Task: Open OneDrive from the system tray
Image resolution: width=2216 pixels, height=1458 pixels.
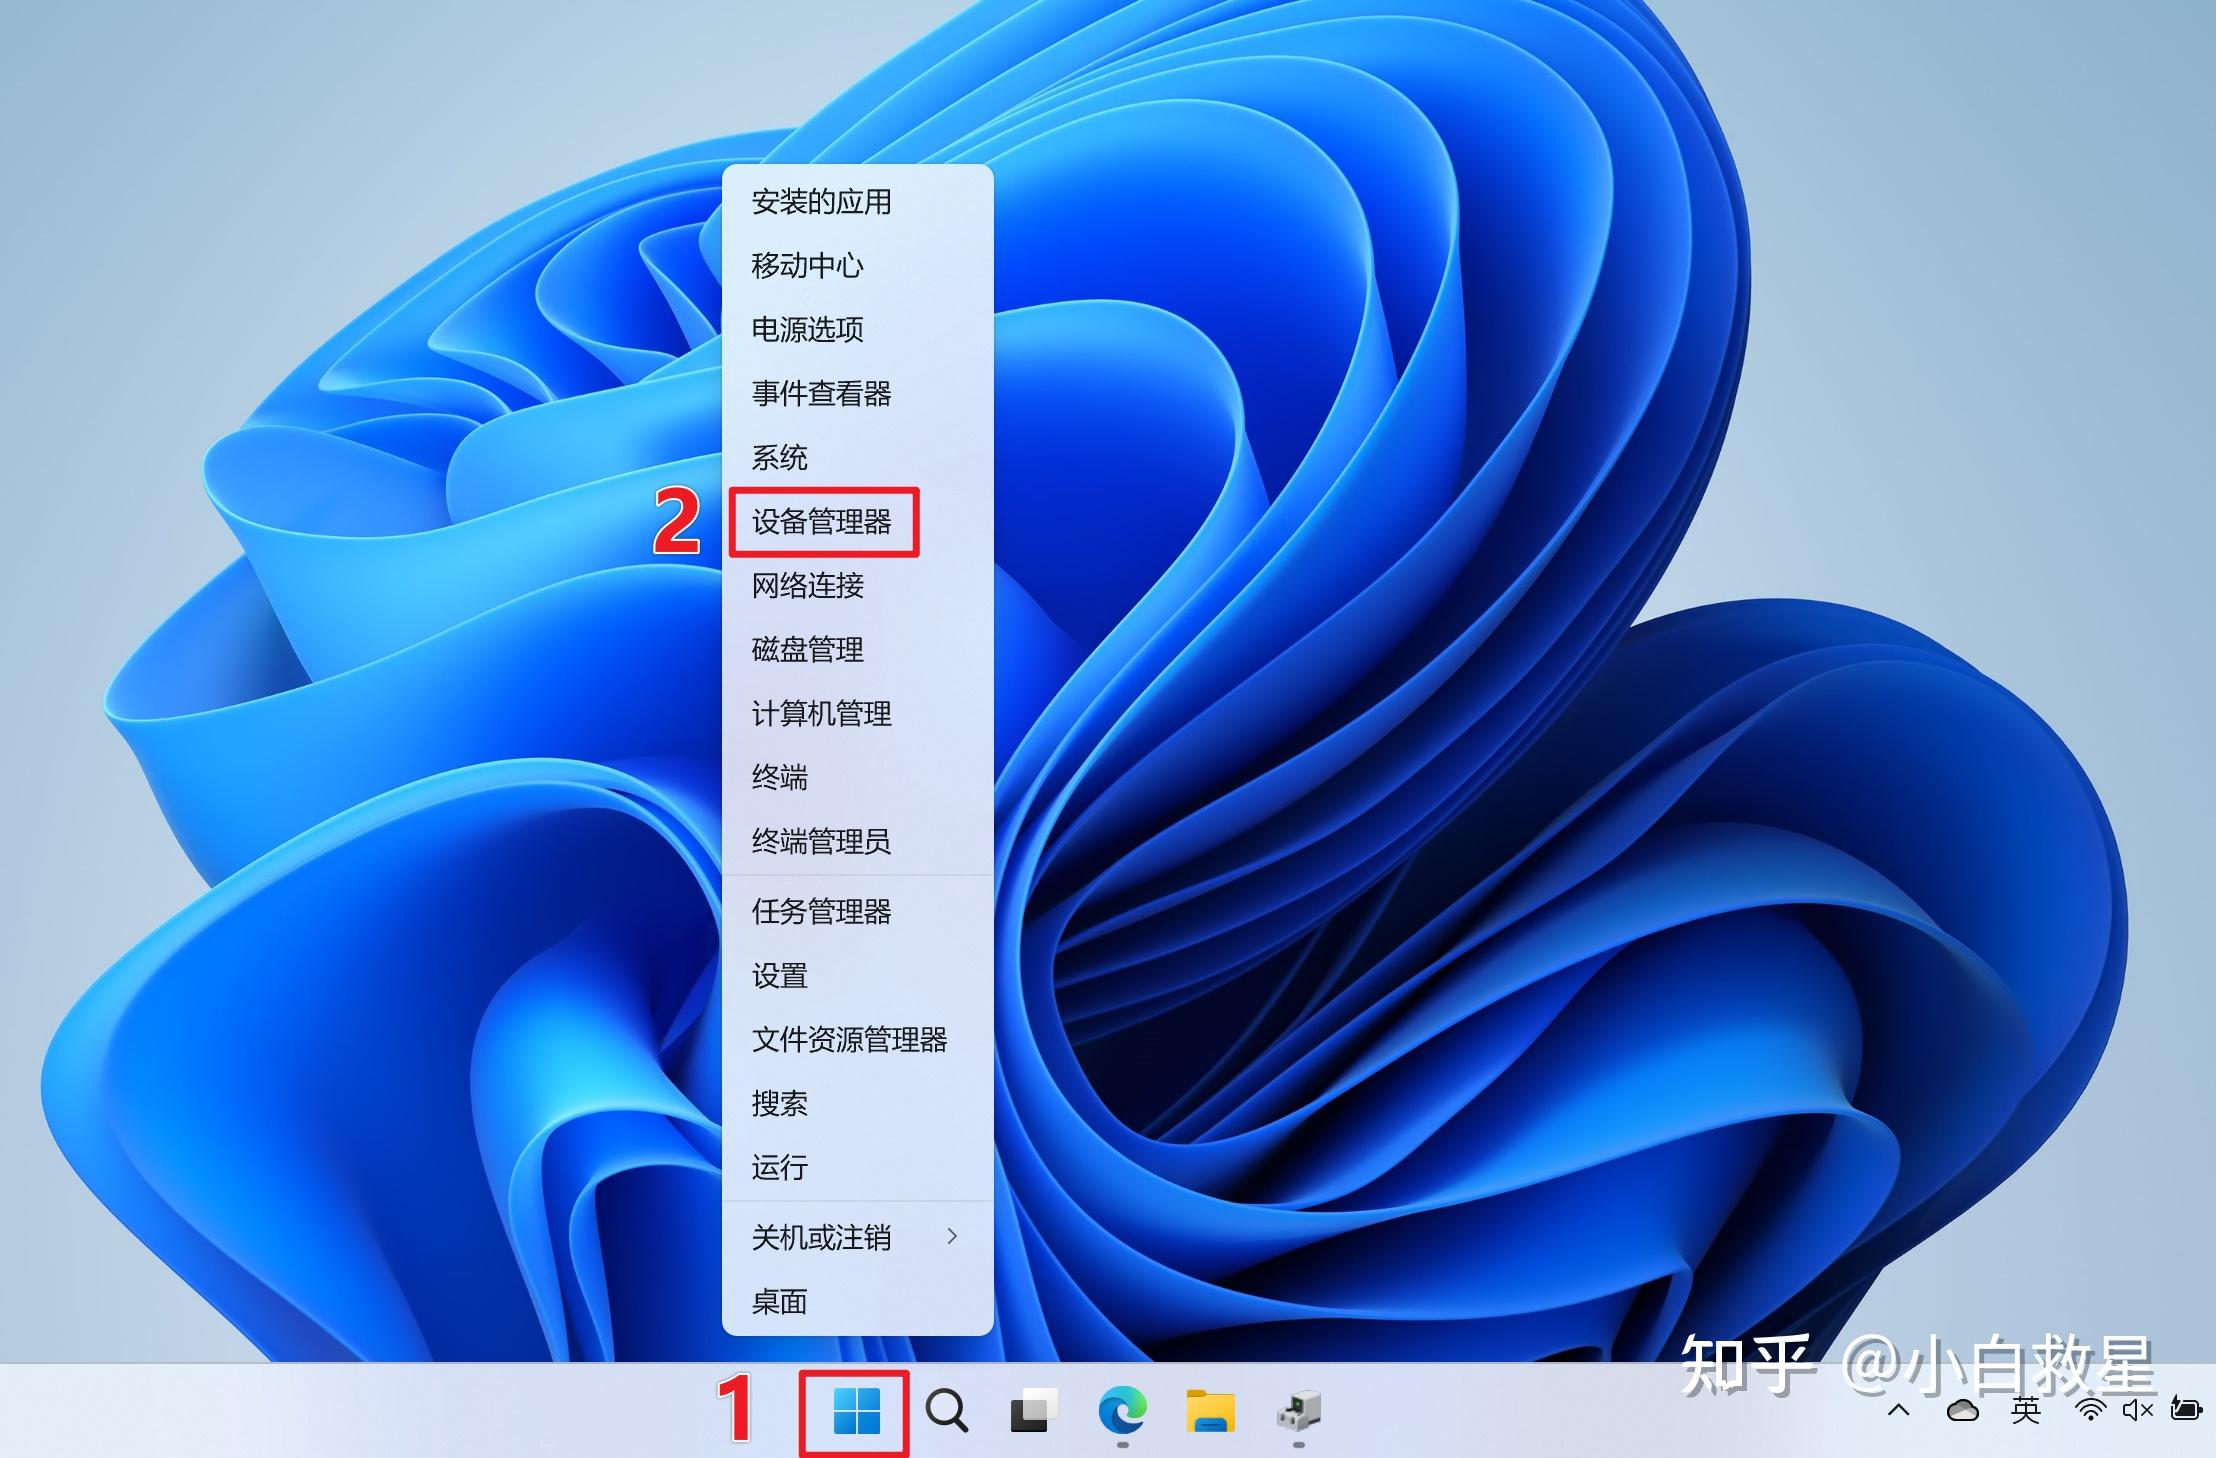Action: coord(1963,1411)
